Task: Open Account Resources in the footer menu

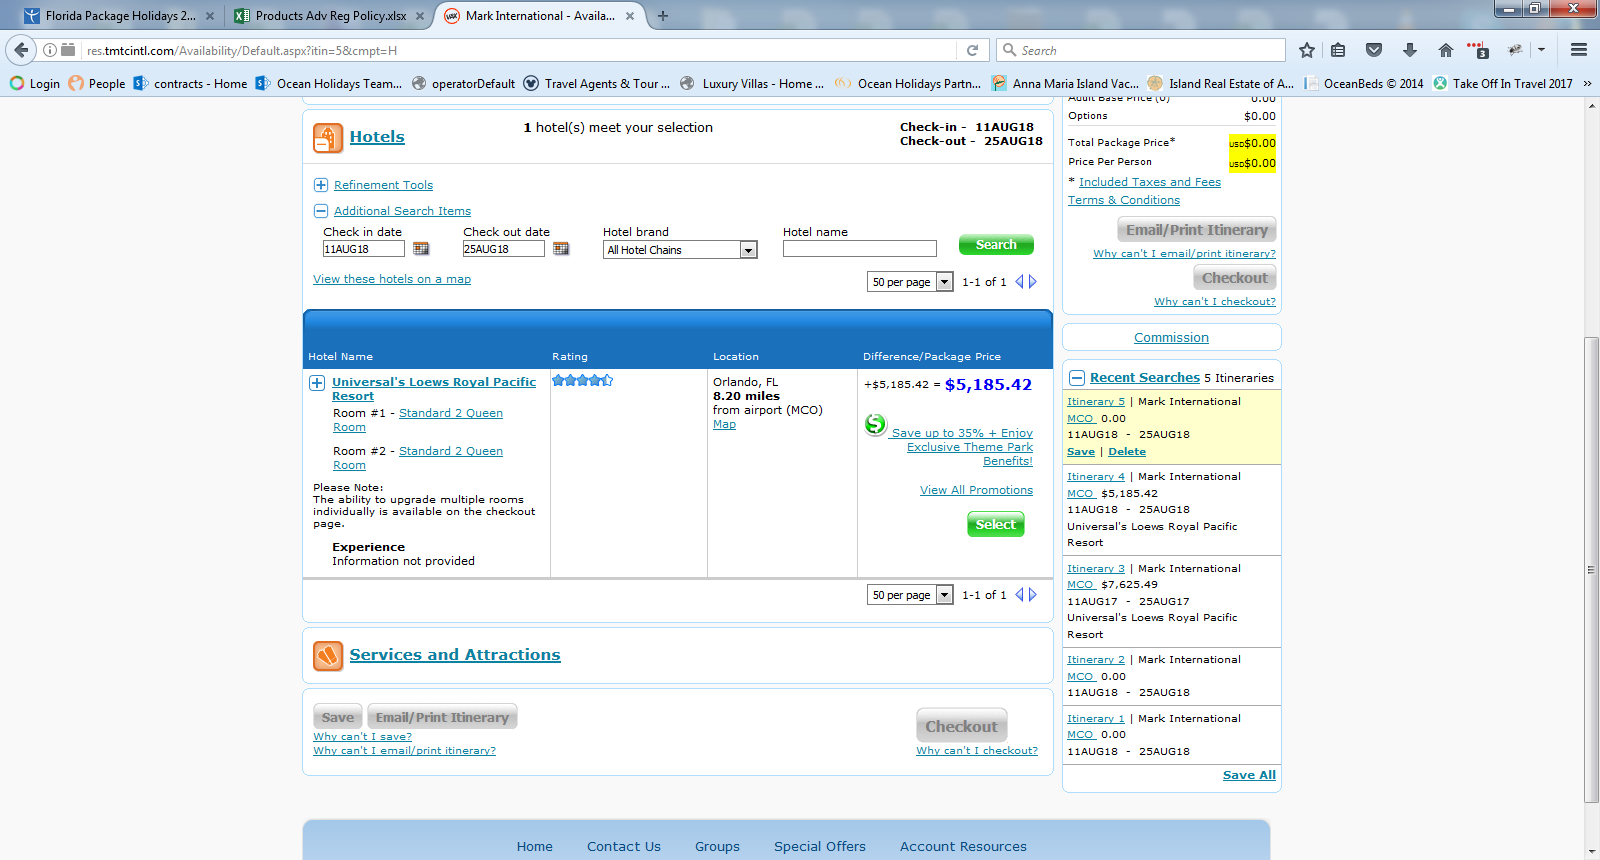Action: (963, 847)
